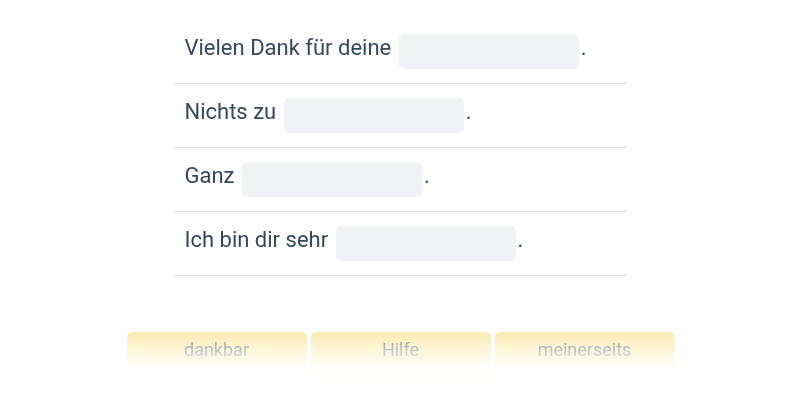This screenshot has height=400, width=800.
Task: Click the period ending the 'Nichts zu' sentence
Action: coord(469,114)
